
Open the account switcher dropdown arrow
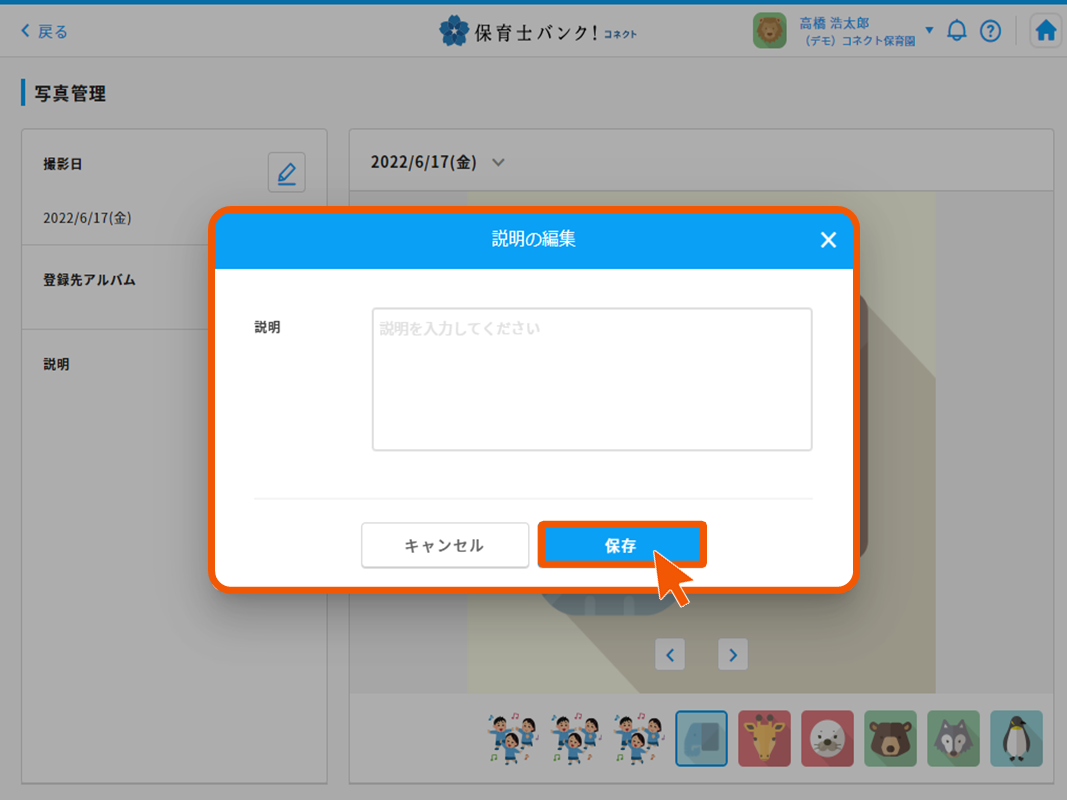click(x=930, y=30)
